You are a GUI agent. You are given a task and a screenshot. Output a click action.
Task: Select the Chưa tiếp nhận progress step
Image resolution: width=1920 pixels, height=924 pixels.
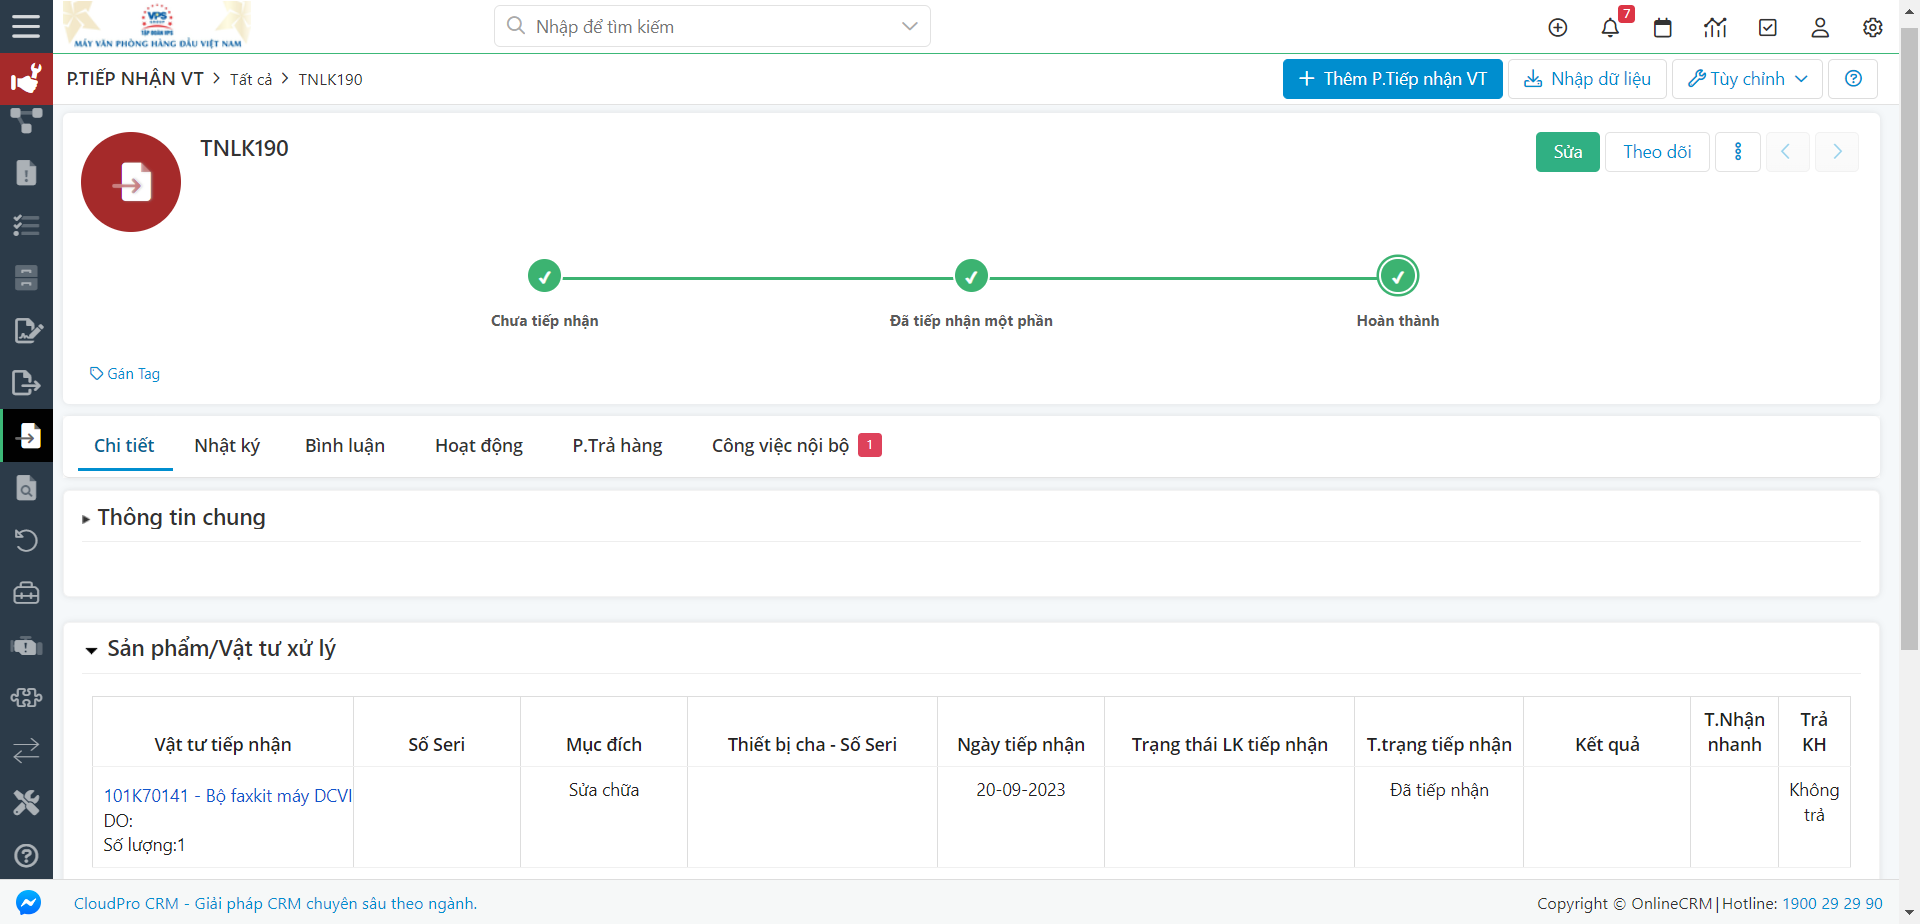tap(544, 276)
